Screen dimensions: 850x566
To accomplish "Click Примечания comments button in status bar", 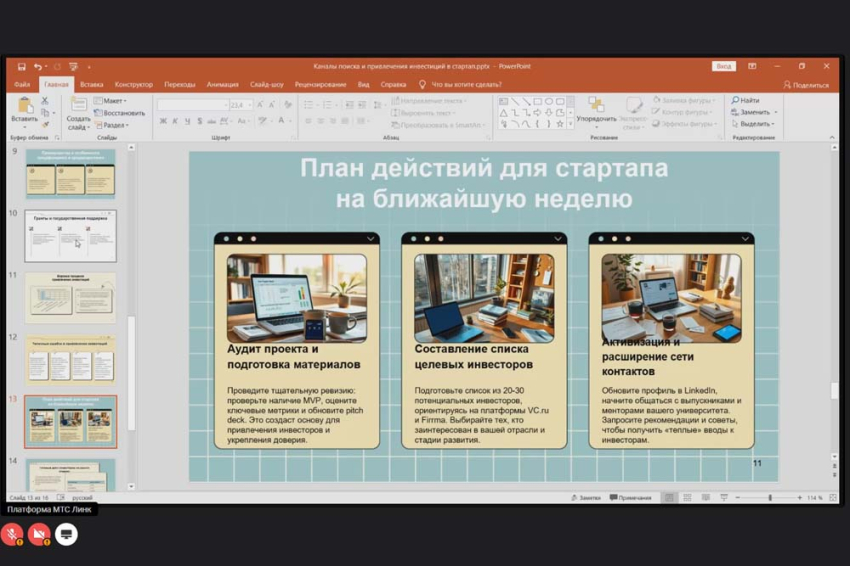I will (x=630, y=498).
